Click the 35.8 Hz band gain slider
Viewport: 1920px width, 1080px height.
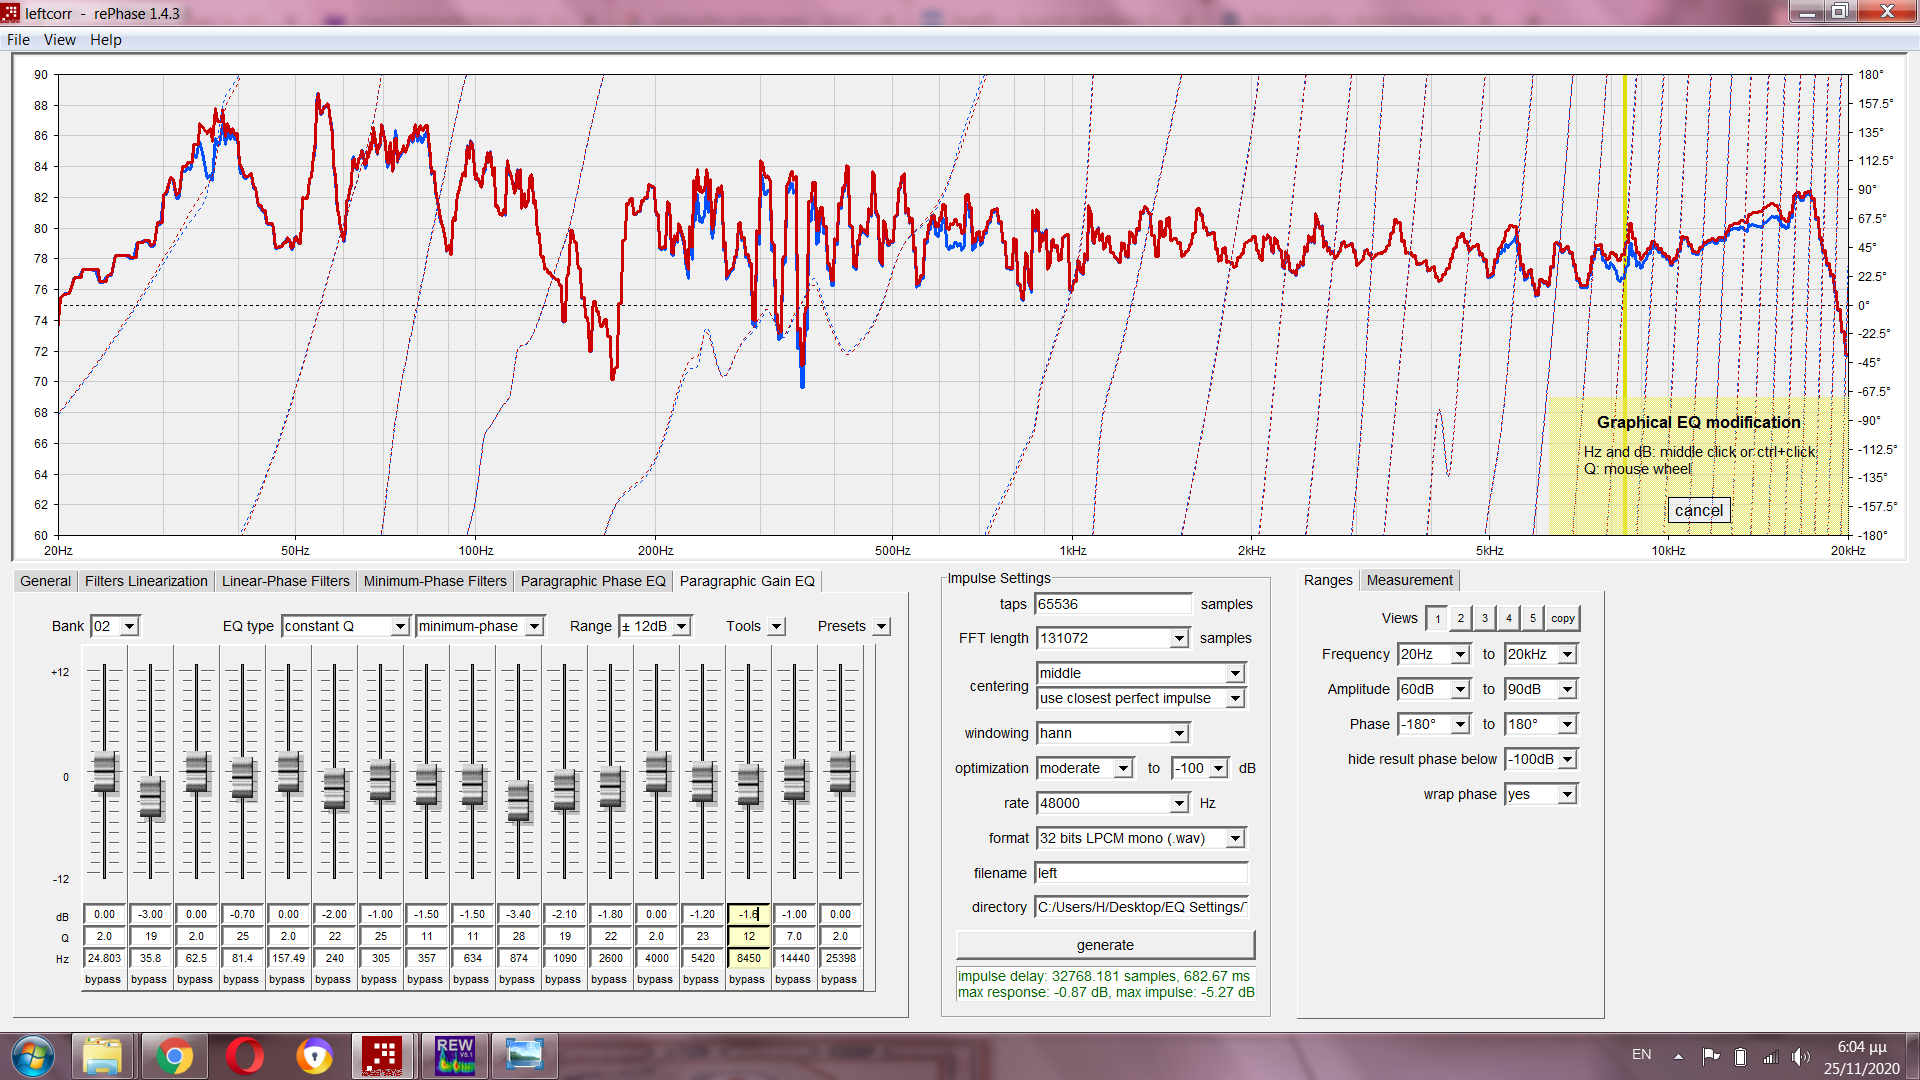[150, 796]
